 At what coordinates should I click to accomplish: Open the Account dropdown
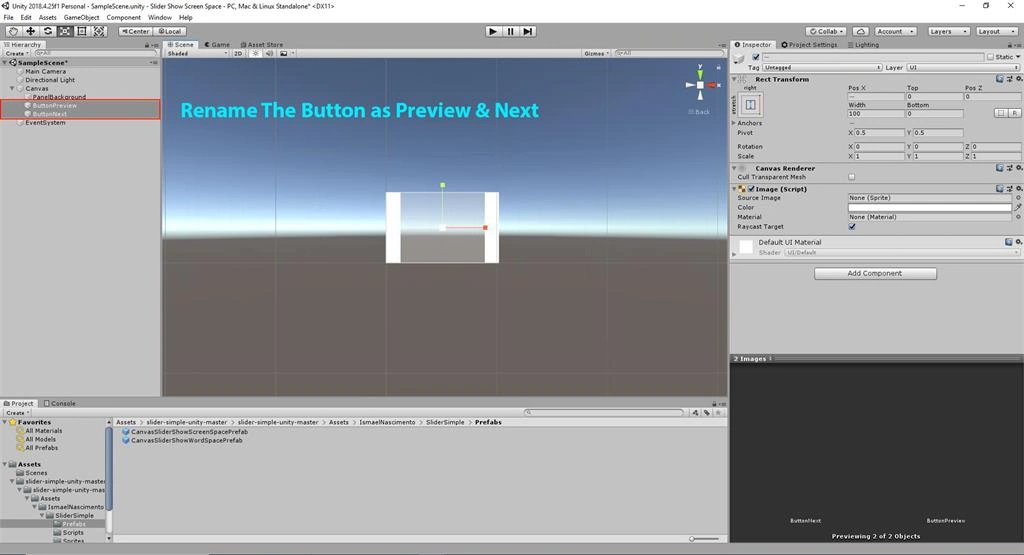point(896,31)
